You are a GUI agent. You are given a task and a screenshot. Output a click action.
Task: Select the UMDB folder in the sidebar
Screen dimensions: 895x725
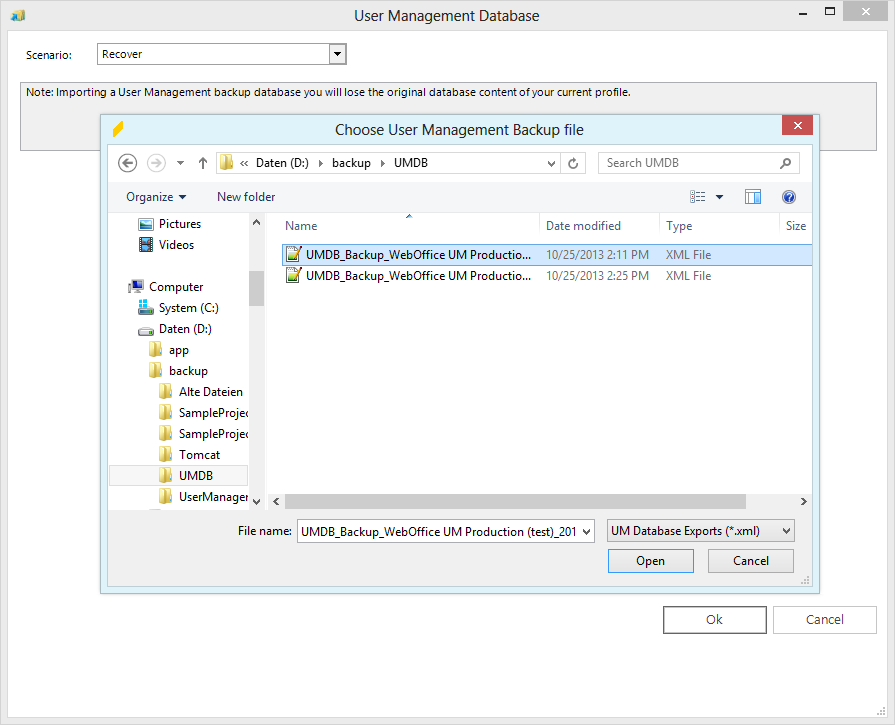196,475
